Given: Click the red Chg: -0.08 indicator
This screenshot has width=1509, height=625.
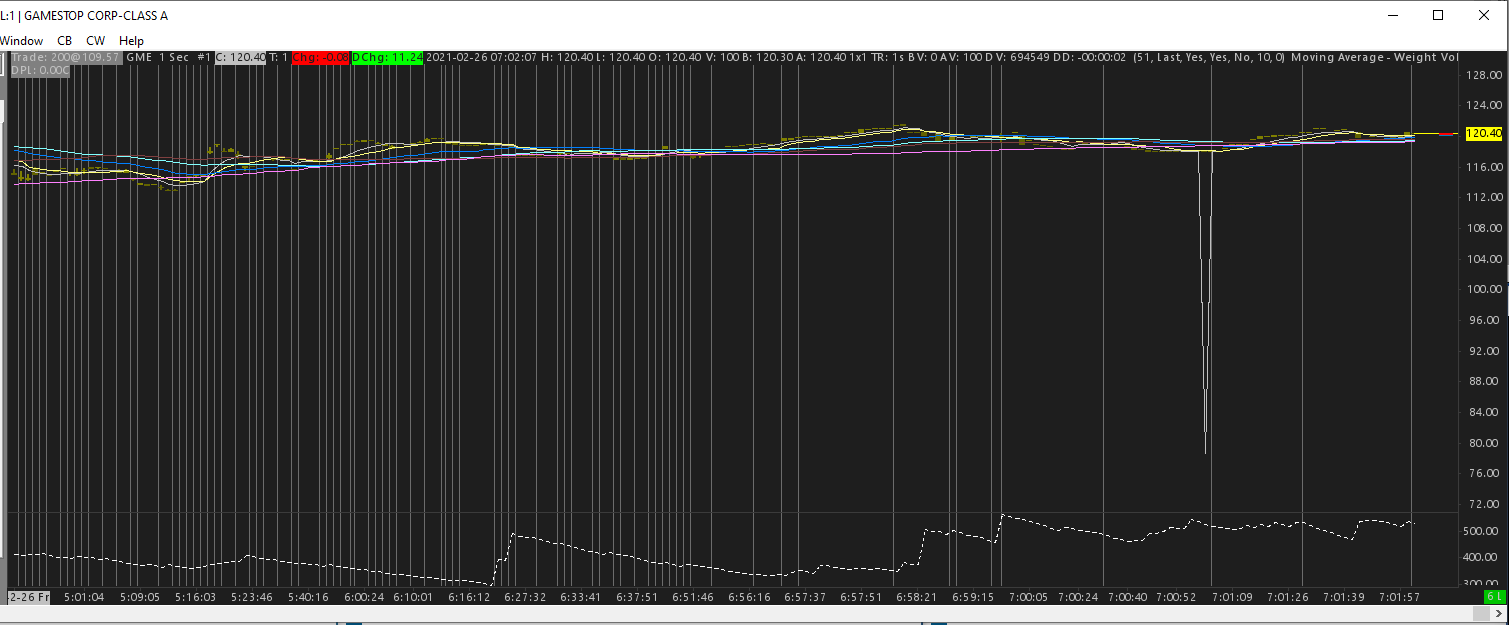Looking at the screenshot, I should coord(320,57).
